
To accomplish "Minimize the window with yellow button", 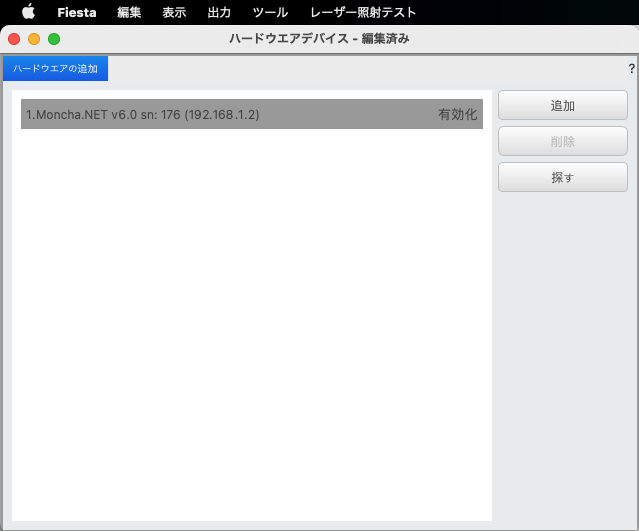I will (34, 39).
